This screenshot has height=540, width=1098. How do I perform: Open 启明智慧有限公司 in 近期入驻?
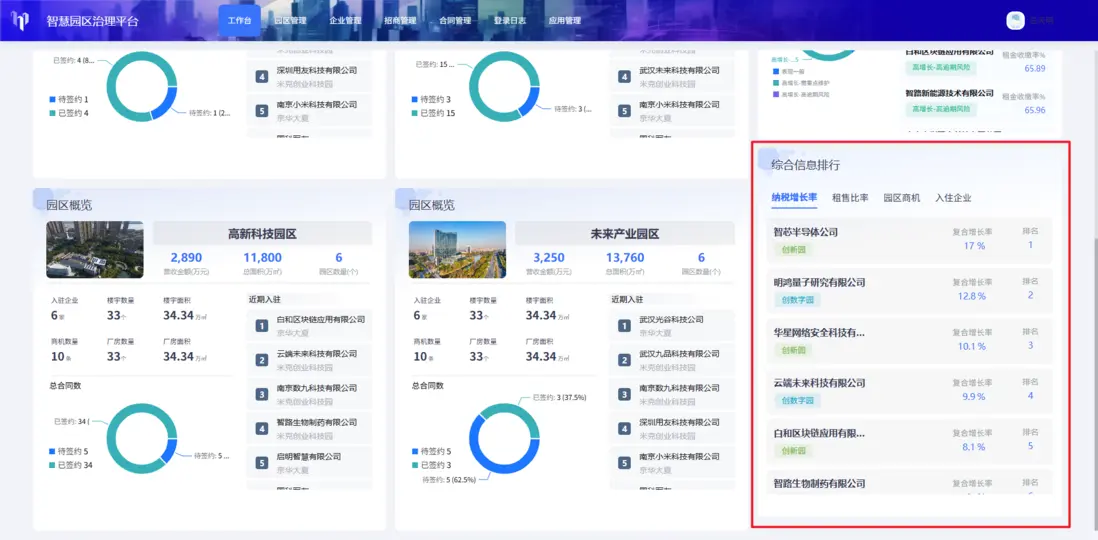point(310,463)
